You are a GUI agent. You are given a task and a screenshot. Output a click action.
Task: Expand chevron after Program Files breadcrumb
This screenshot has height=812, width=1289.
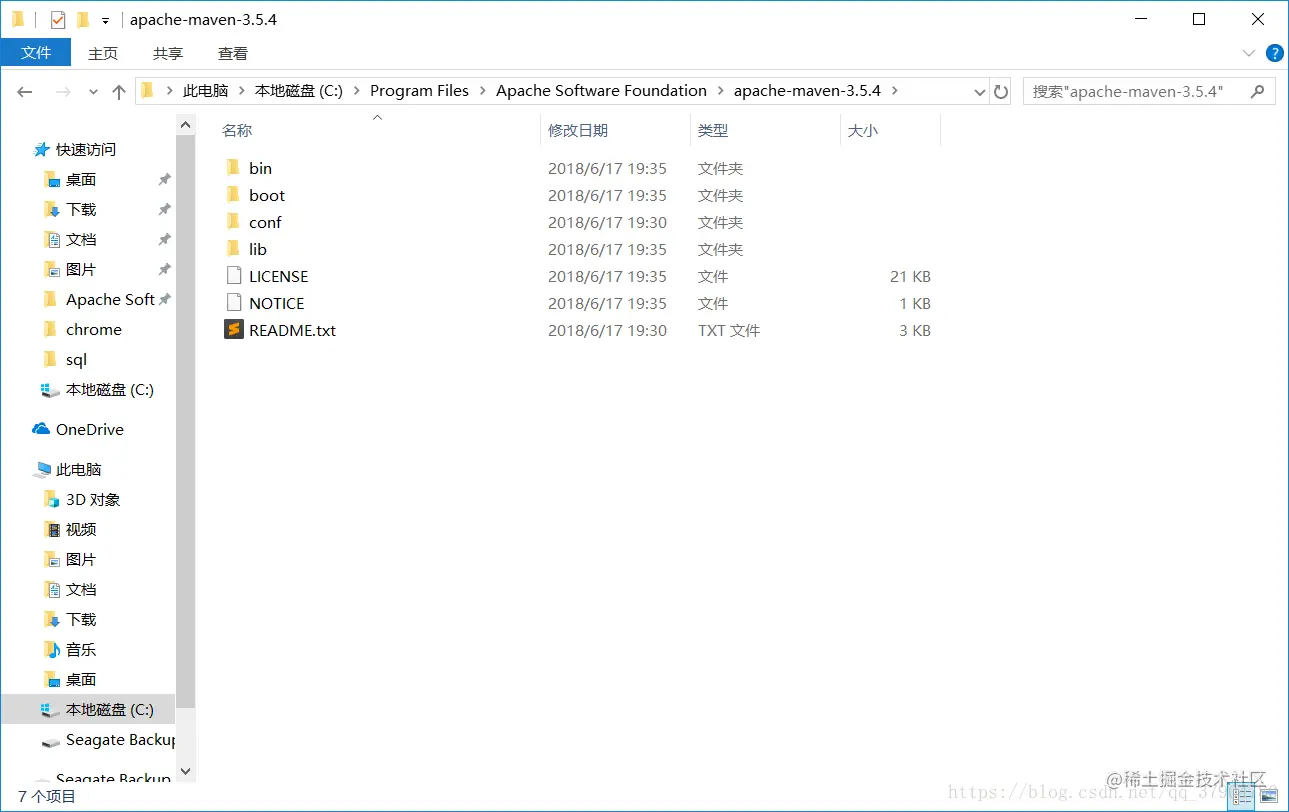[482, 91]
